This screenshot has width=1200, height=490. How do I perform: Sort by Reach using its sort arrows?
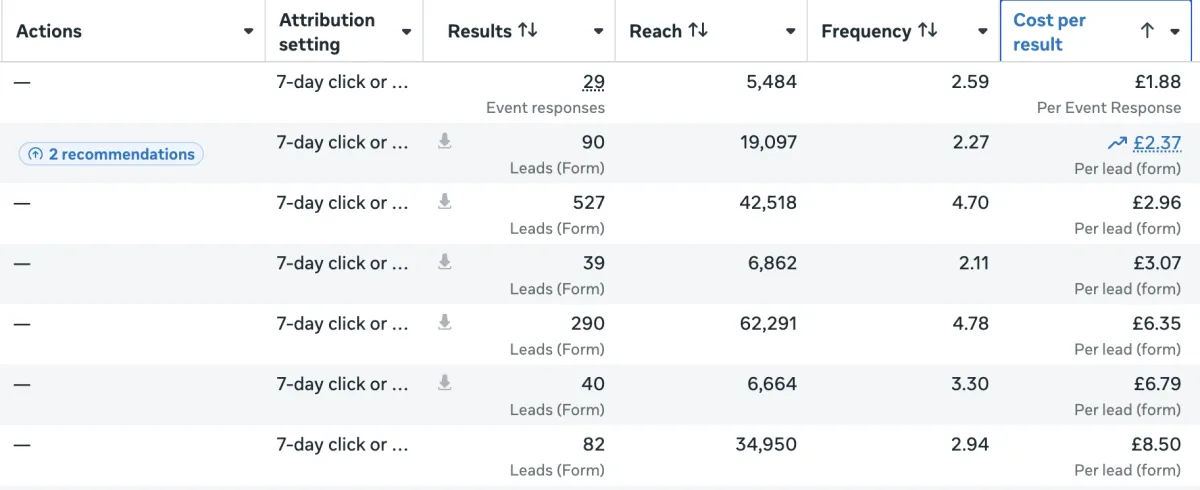[x=698, y=31]
